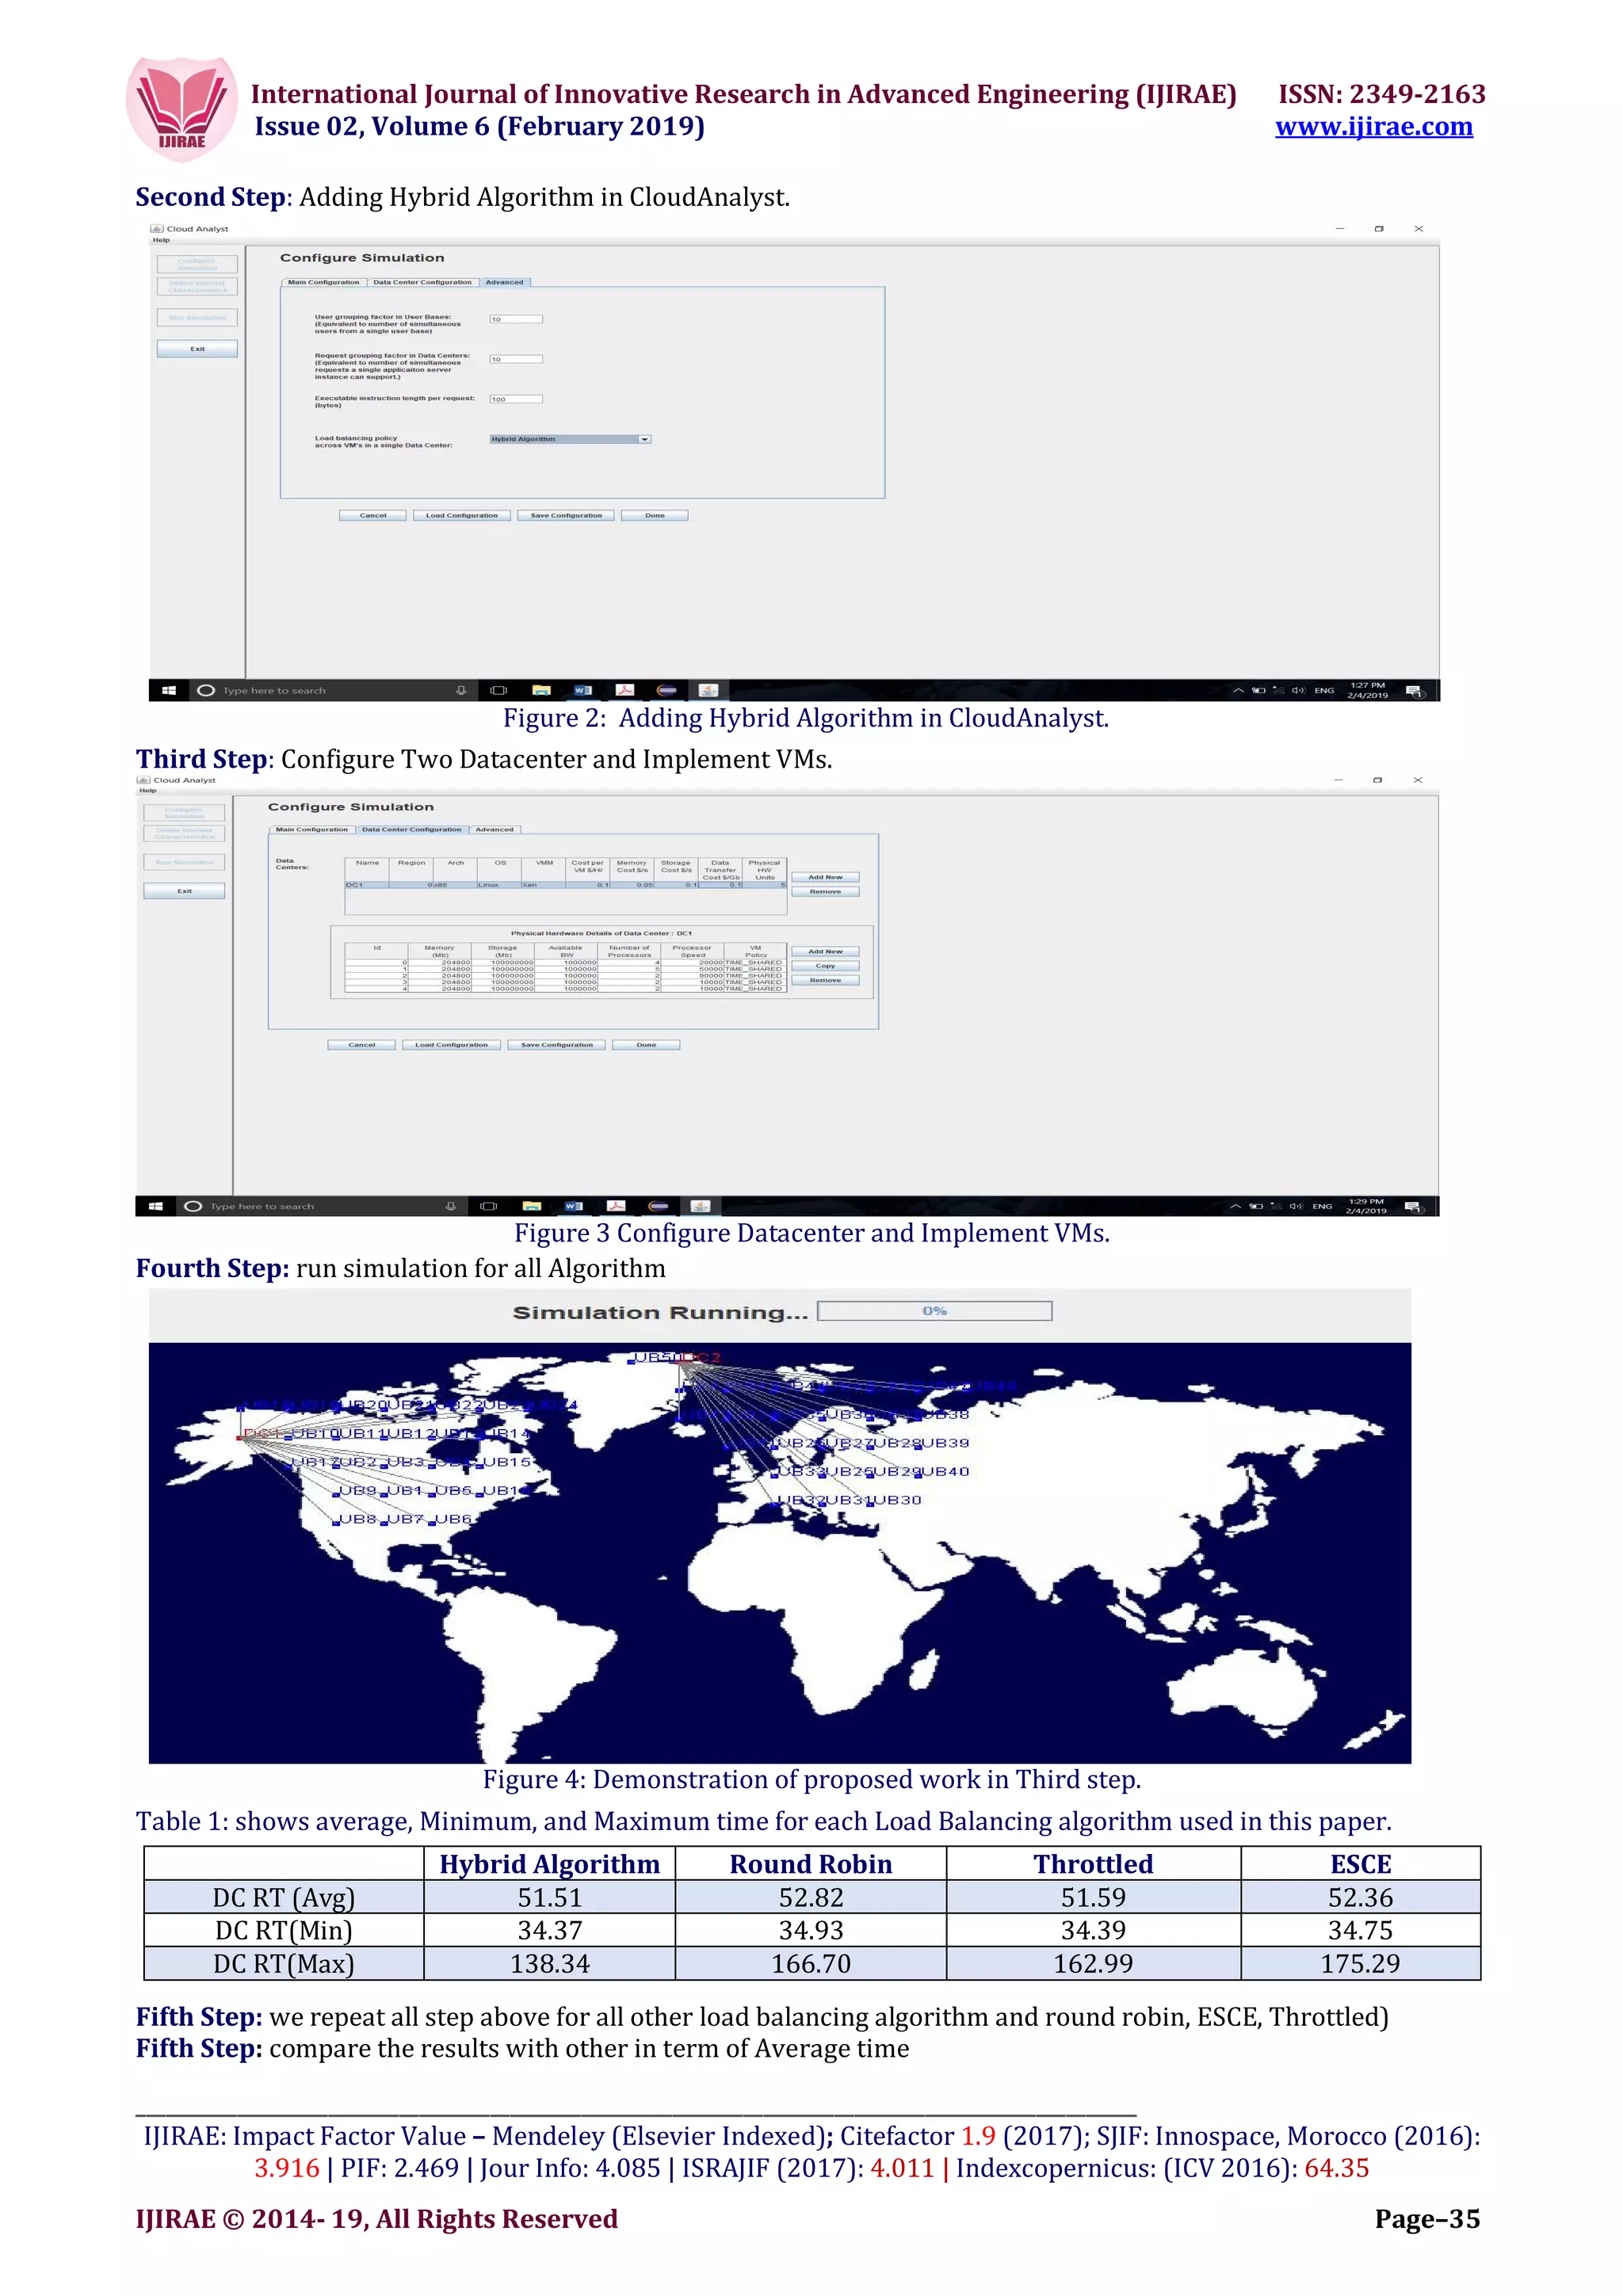Screen dimensions: 1623x2296
Task: Click the Round Robin column header
Action: pyautogui.click(x=810, y=1864)
